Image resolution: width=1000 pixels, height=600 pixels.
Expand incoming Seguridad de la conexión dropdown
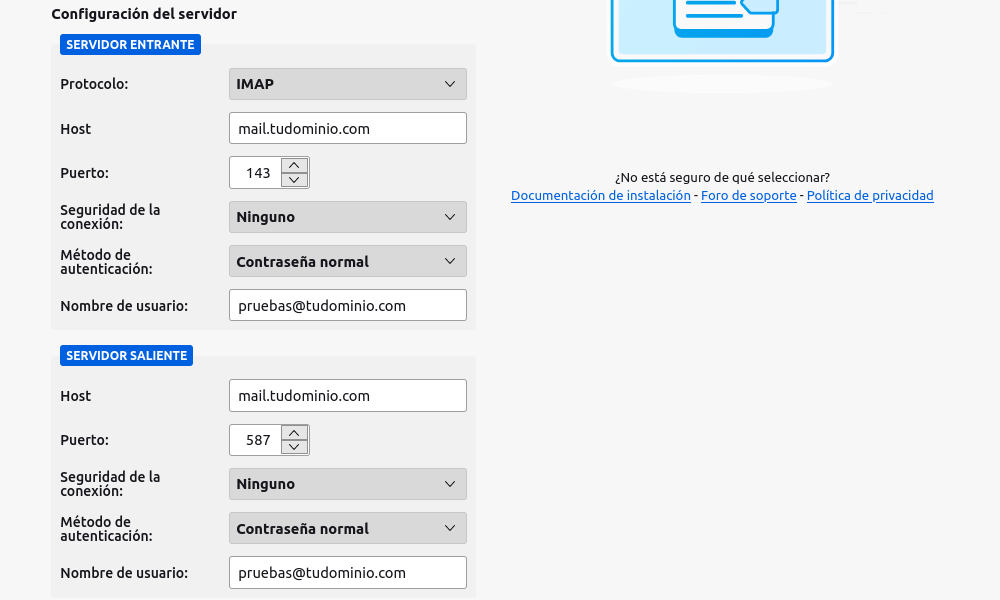coord(347,217)
